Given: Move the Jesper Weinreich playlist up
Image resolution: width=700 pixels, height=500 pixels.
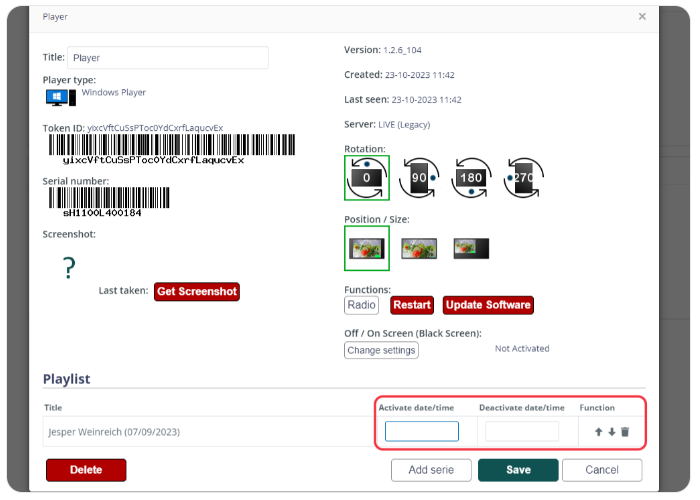Looking at the screenshot, I should point(598,432).
